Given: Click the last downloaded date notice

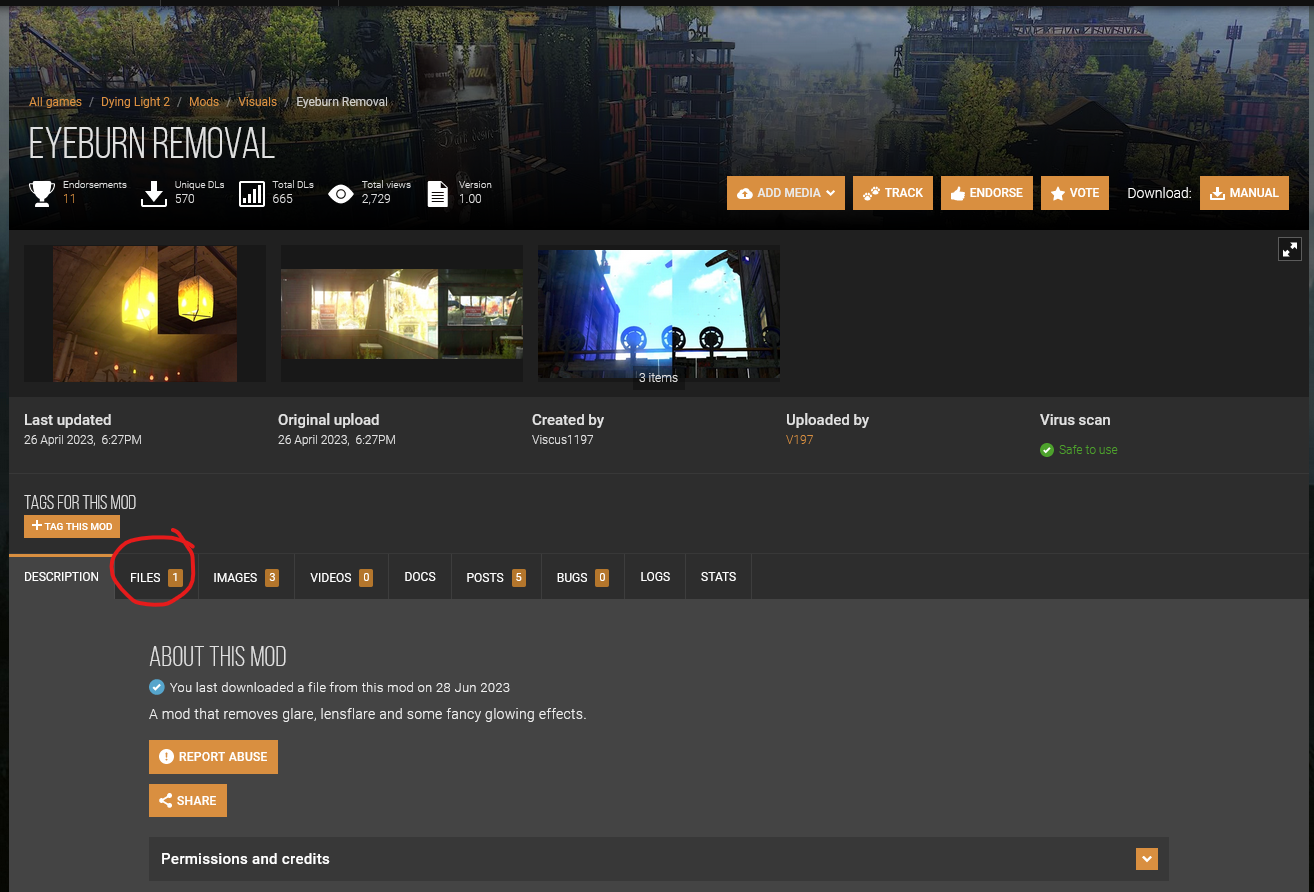Looking at the screenshot, I should pyautogui.click(x=340, y=688).
